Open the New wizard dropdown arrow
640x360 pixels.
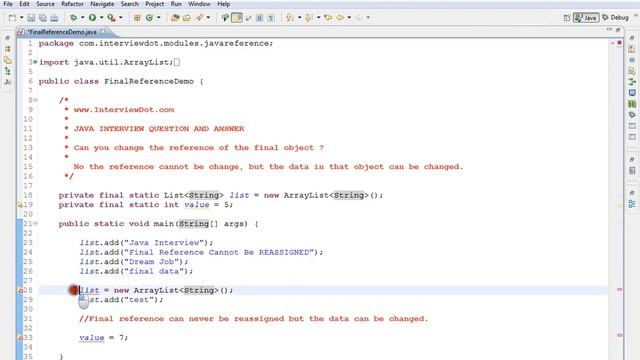point(21,18)
